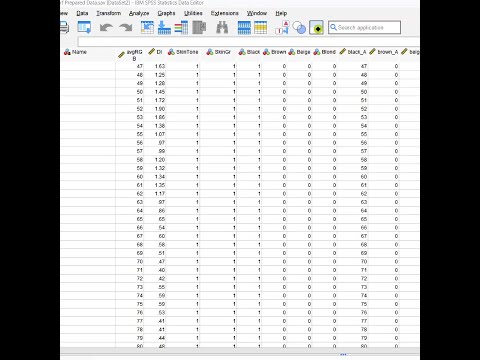The width and height of the screenshot is (480, 360).
Task: Click the cell editor bar above the grid
Action: 248,42
